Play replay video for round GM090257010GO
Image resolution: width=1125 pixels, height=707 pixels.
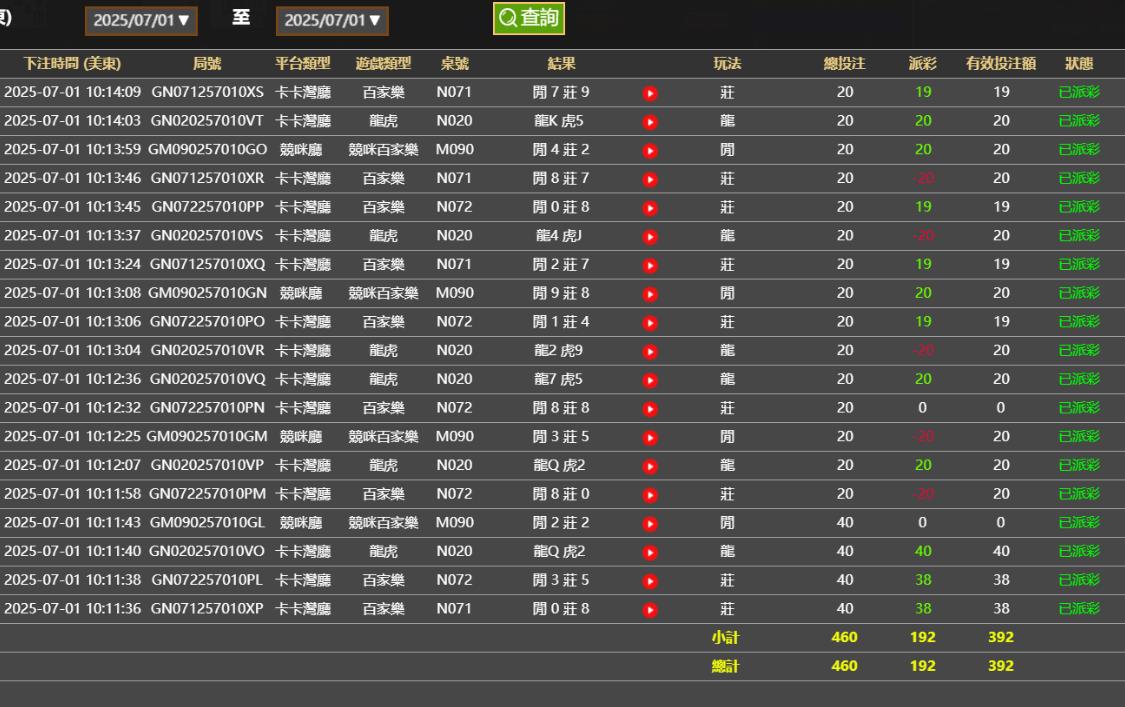point(650,151)
